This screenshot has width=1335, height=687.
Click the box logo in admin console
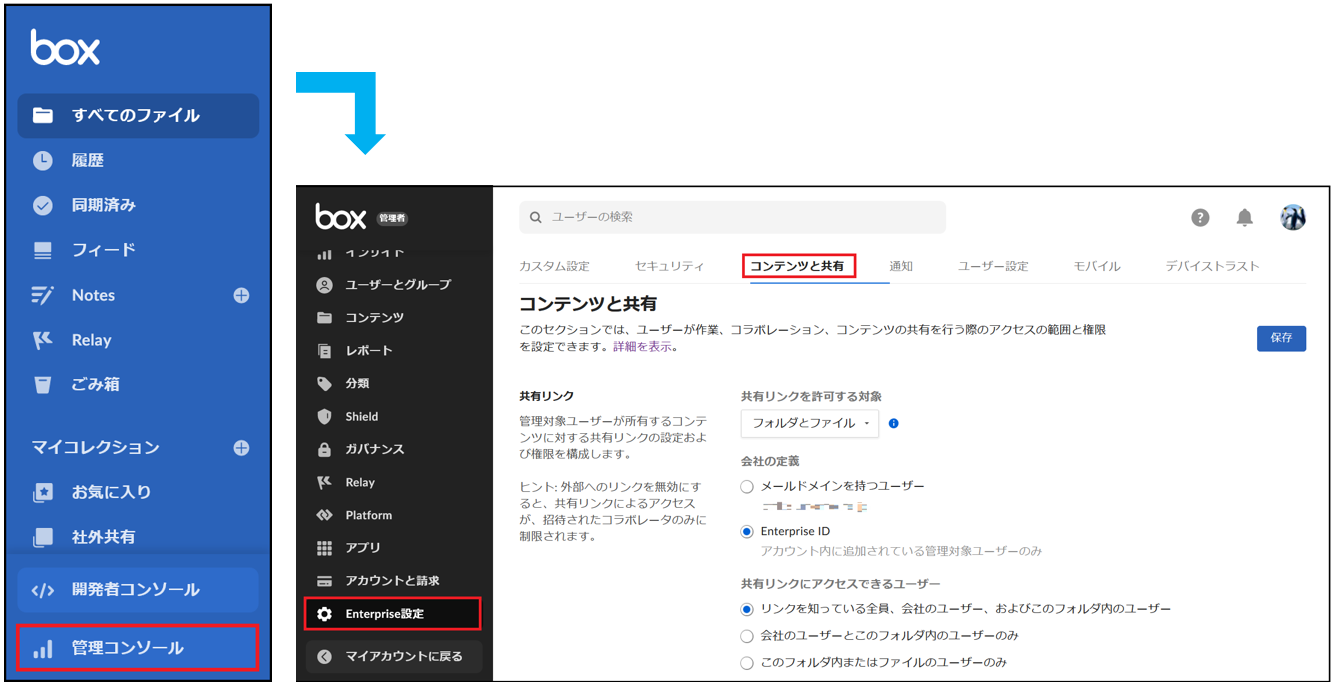pyautogui.click(x=341, y=216)
